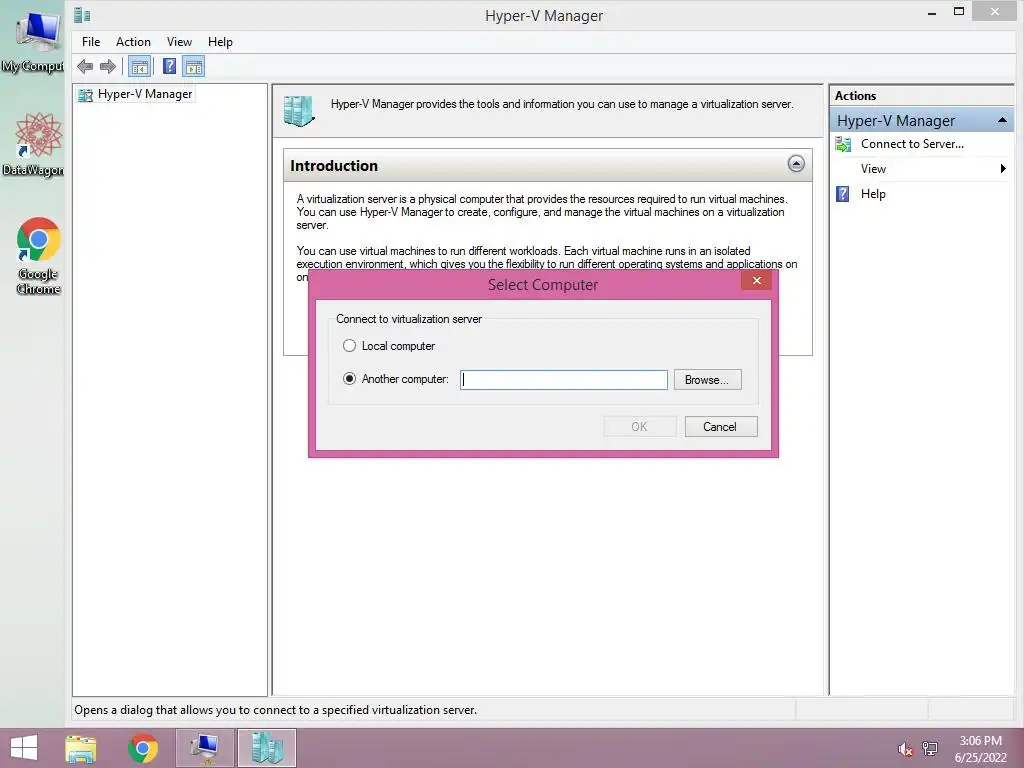
Task: Open File Explorer from the taskbar
Action: click(81, 748)
